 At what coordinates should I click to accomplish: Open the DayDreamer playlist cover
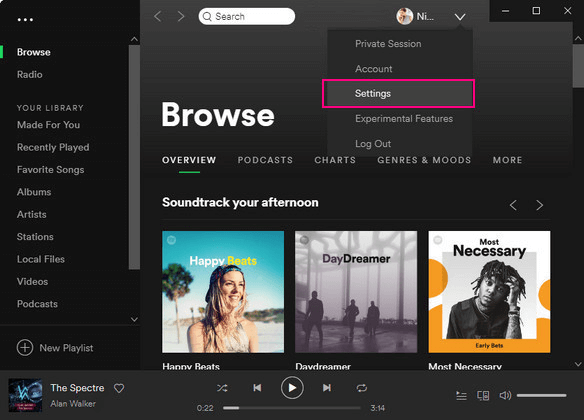(x=356, y=292)
